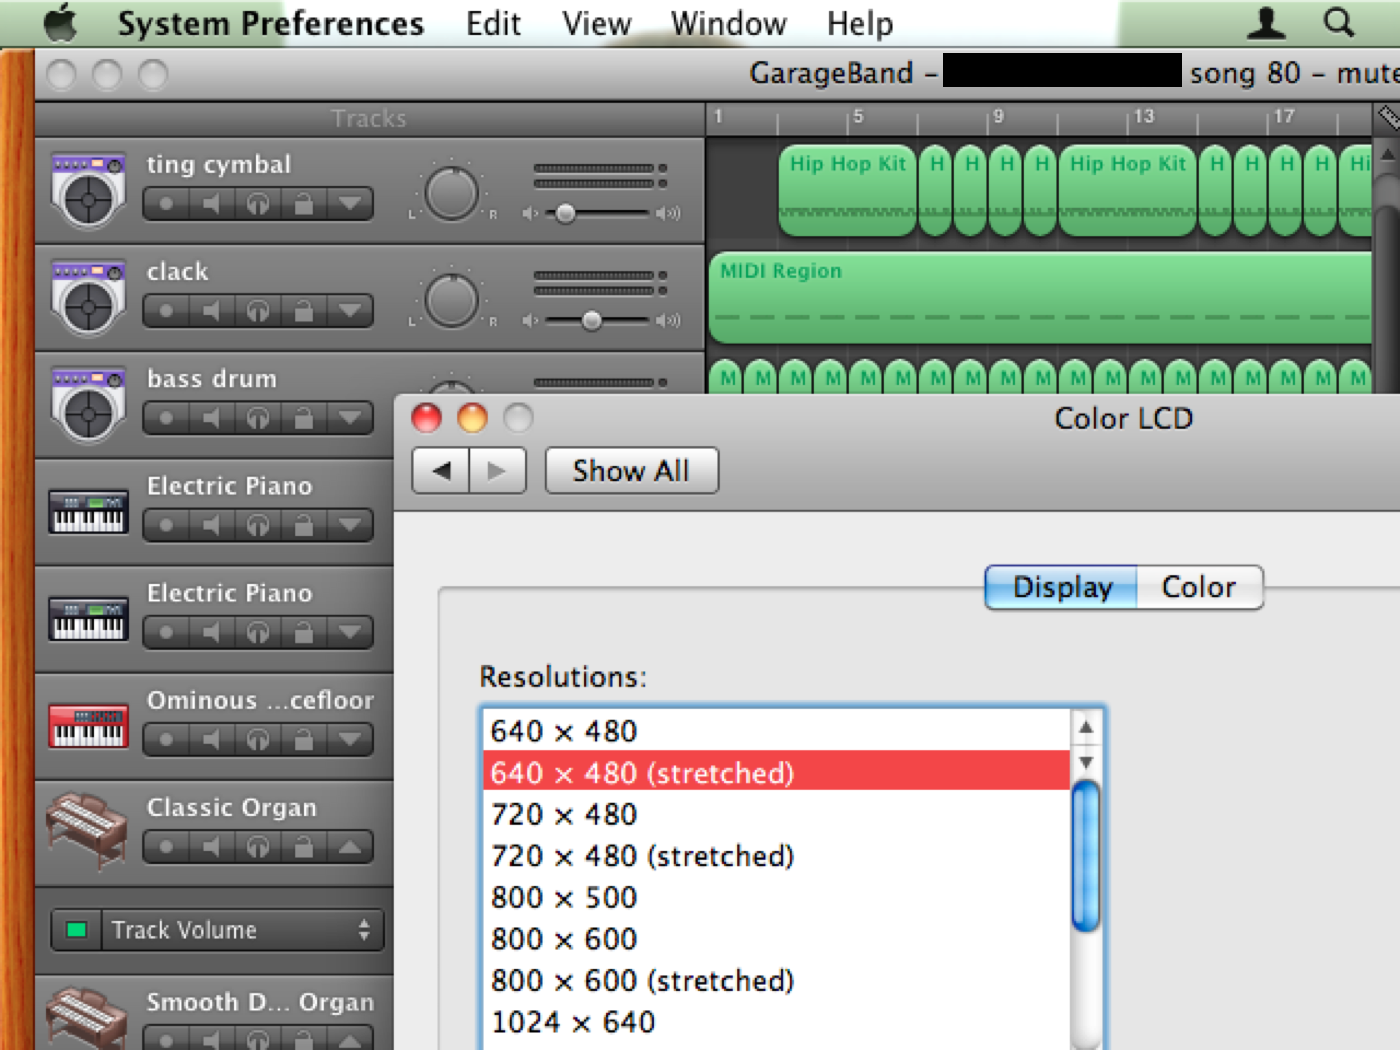Open the Track Volume automation dropdown
The image size is (1400, 1050).
(242, 930)
